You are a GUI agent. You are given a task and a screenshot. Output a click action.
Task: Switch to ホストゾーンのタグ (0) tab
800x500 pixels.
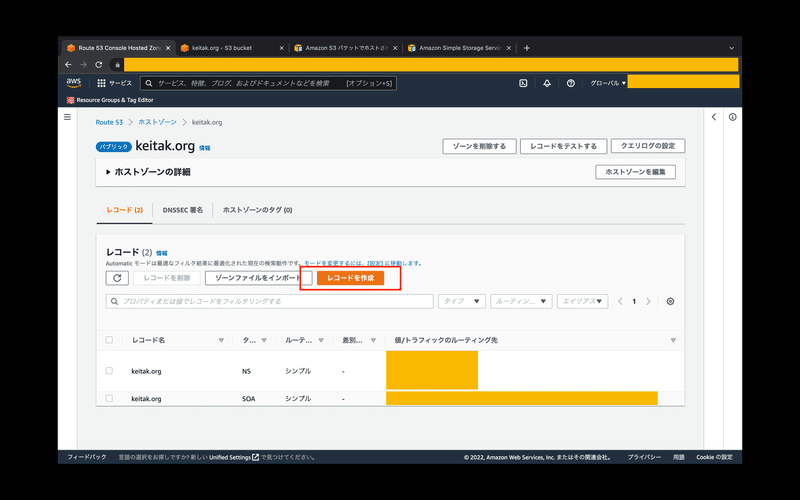(257, 210)
